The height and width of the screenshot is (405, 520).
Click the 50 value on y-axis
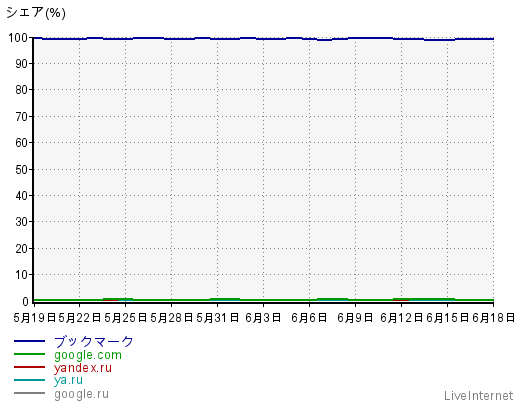pos(22,170)
